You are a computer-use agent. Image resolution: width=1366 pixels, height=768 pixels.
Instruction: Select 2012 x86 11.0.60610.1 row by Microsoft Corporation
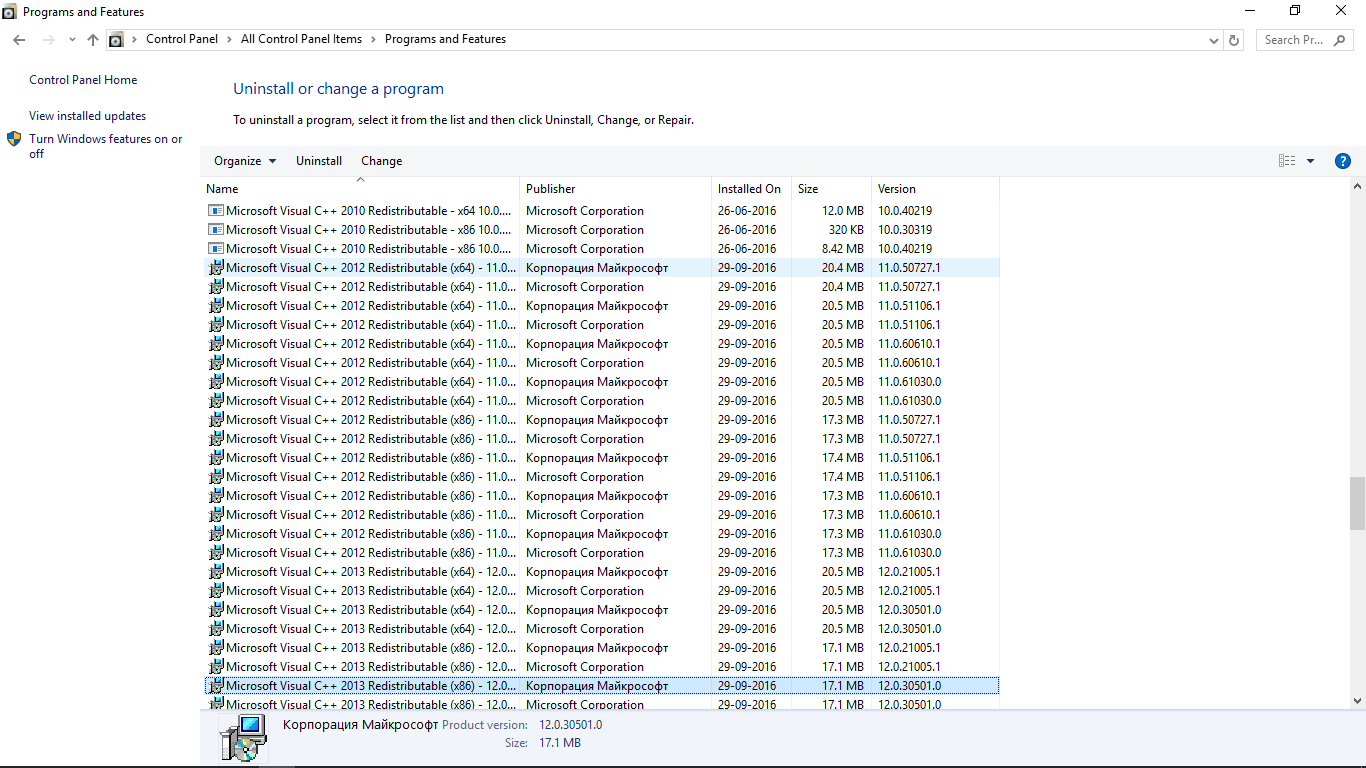601,515
